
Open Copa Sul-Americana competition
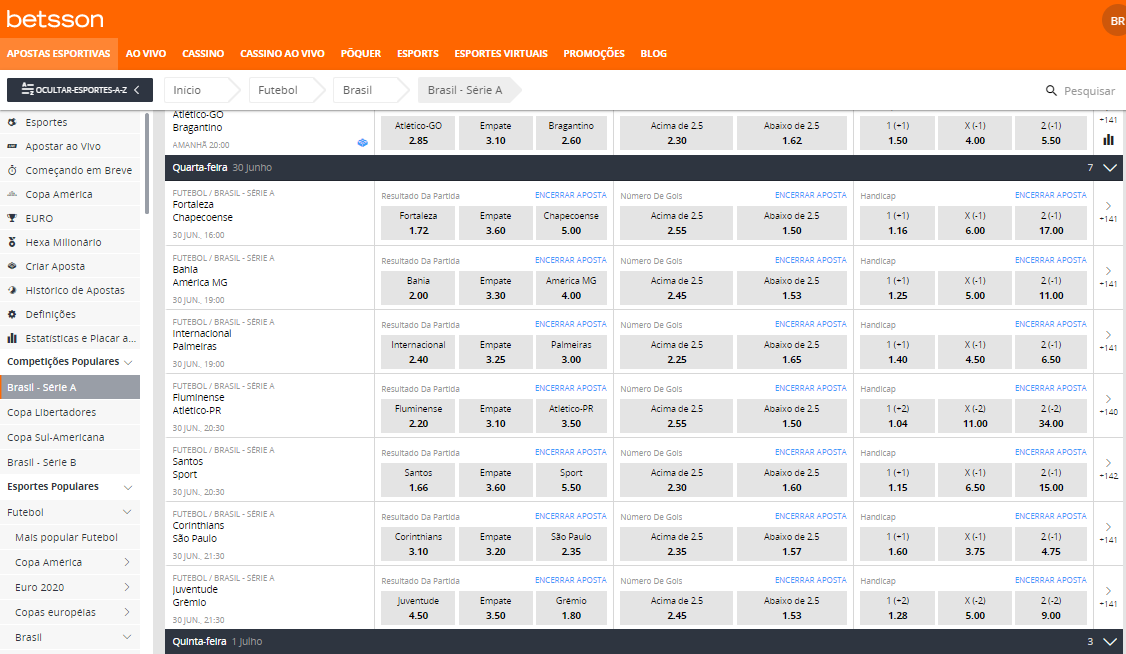point(70,437)
